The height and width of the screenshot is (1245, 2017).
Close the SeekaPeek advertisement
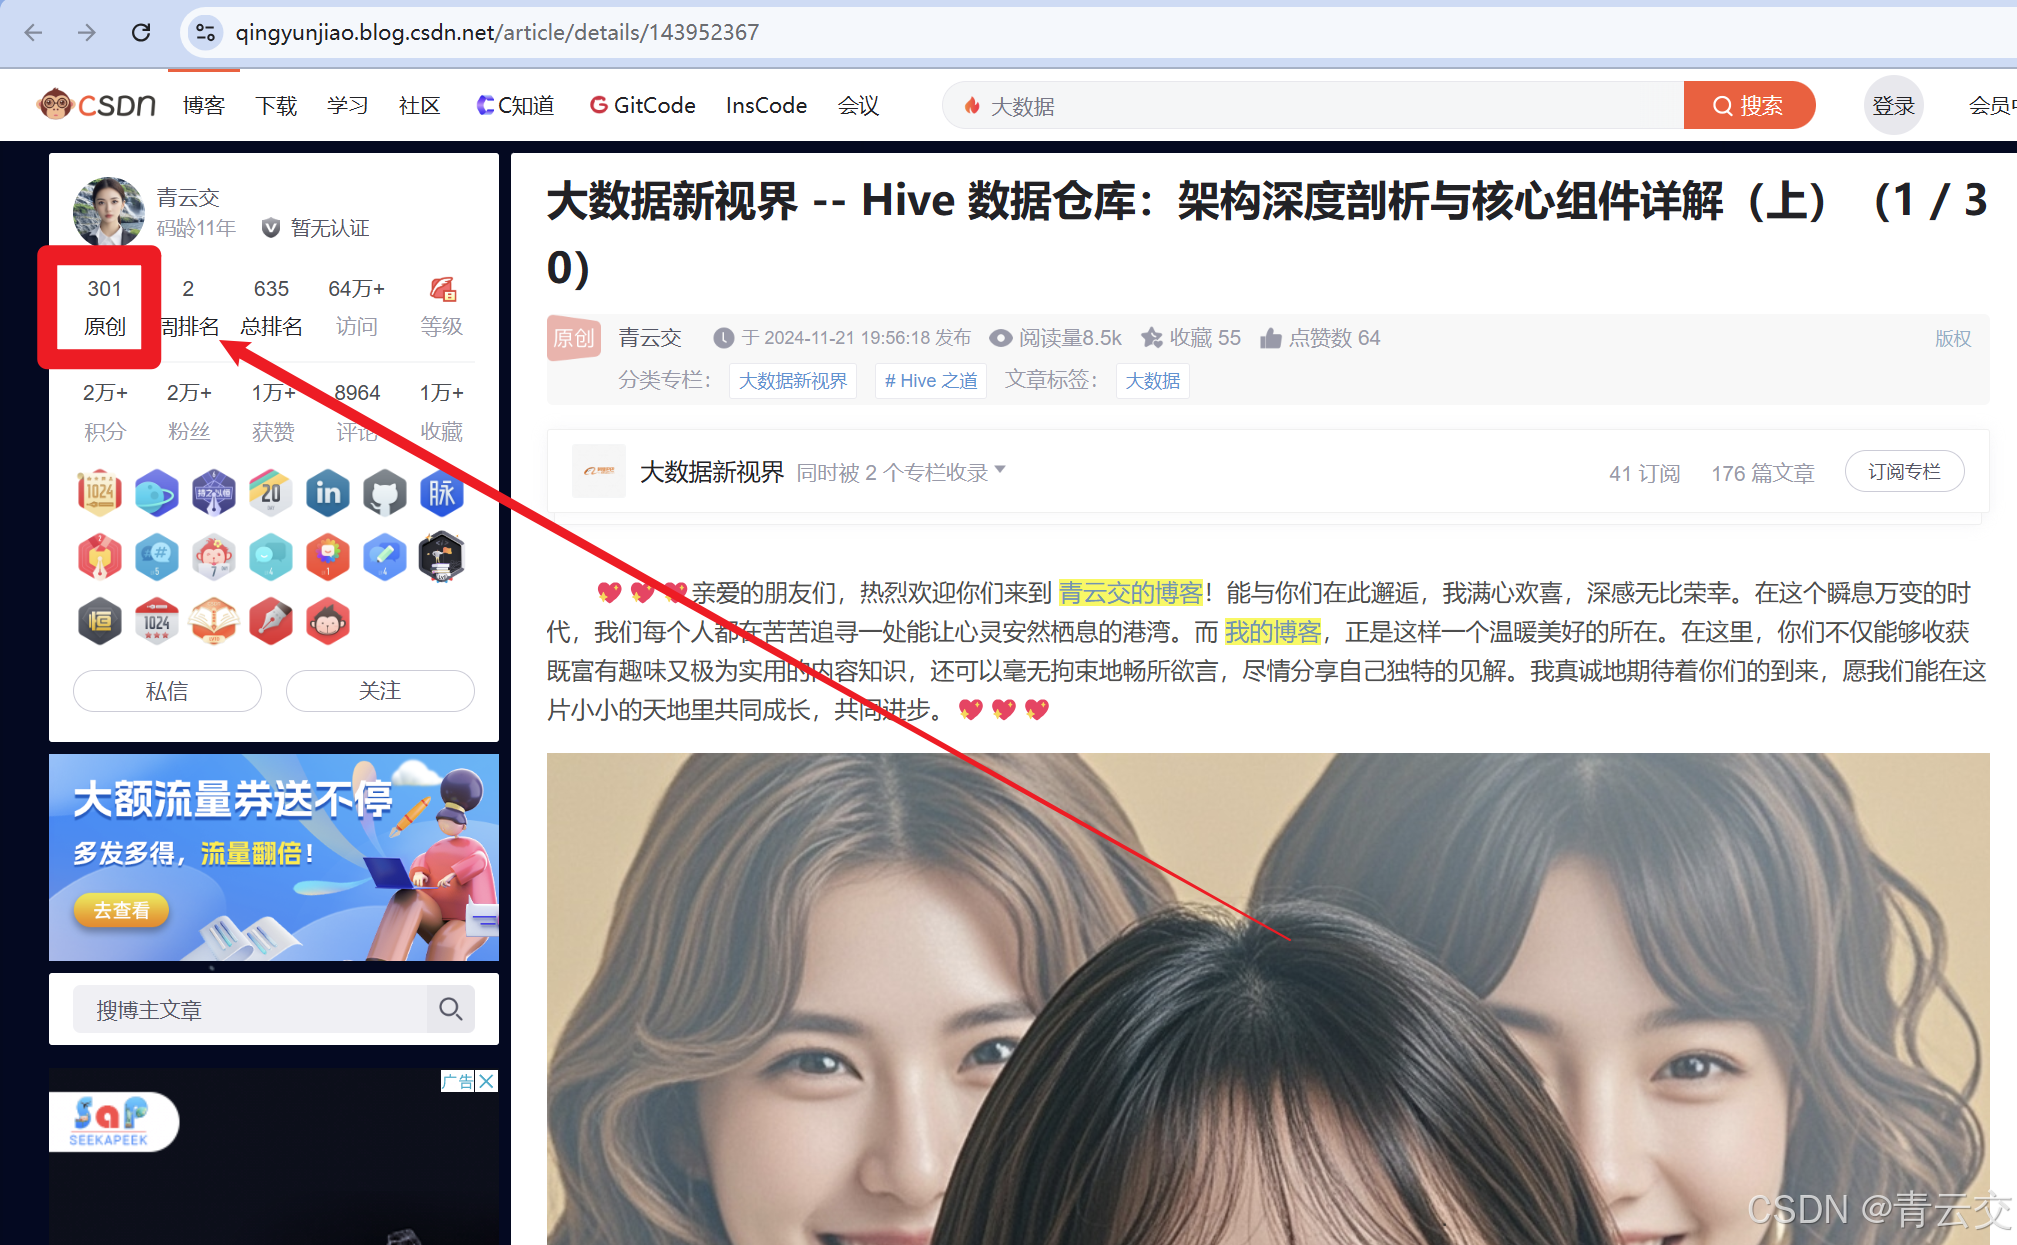(x=487, y=1081)
